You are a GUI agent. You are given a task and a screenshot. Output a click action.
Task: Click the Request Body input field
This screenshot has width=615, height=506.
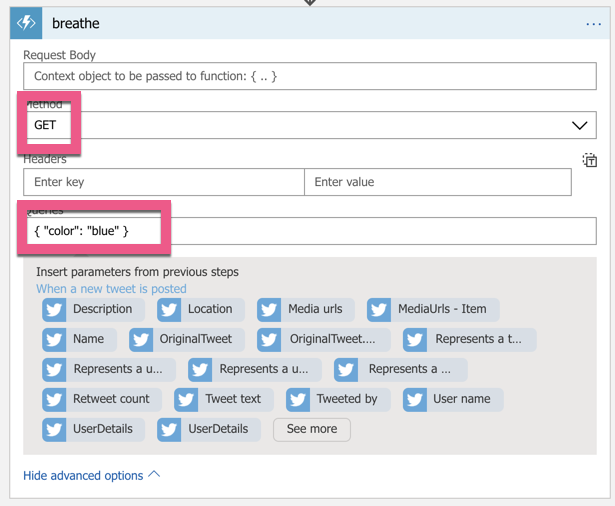click(309, 76)
